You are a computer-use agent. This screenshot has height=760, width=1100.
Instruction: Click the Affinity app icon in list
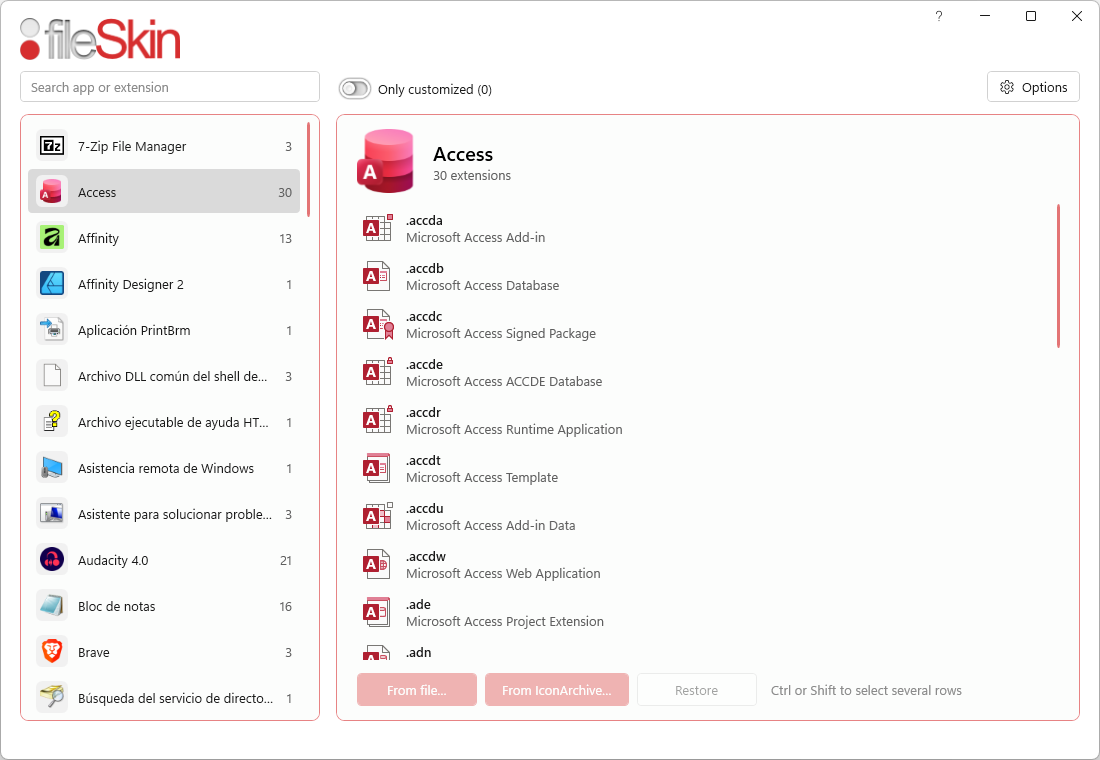[x=52, y=238]
